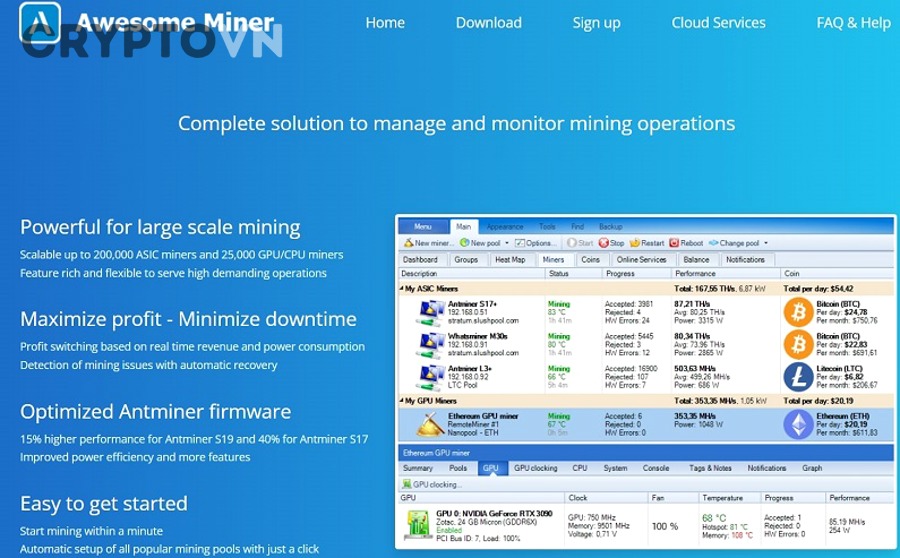
Task: Open the blue Menu button
Action: 423,227
